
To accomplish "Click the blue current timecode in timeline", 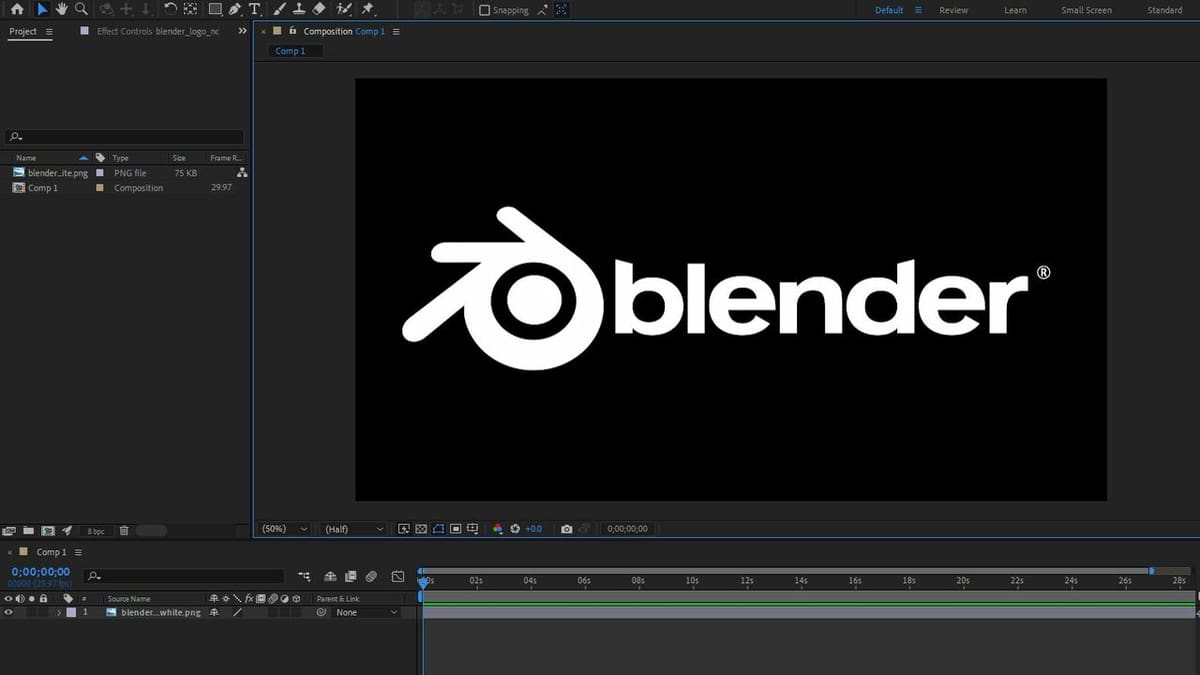I will pyautogui.click(x=41, y=572).
